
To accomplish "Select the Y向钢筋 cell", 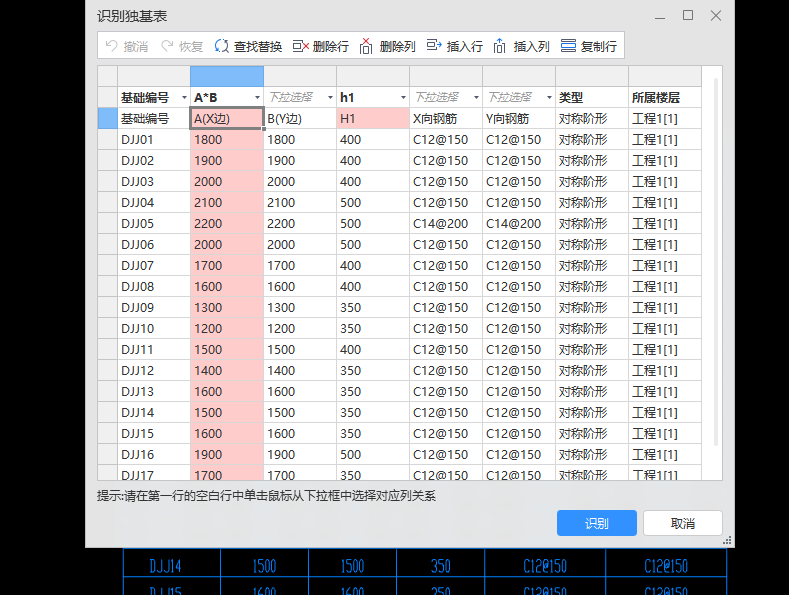I will [x=519, y=118].
